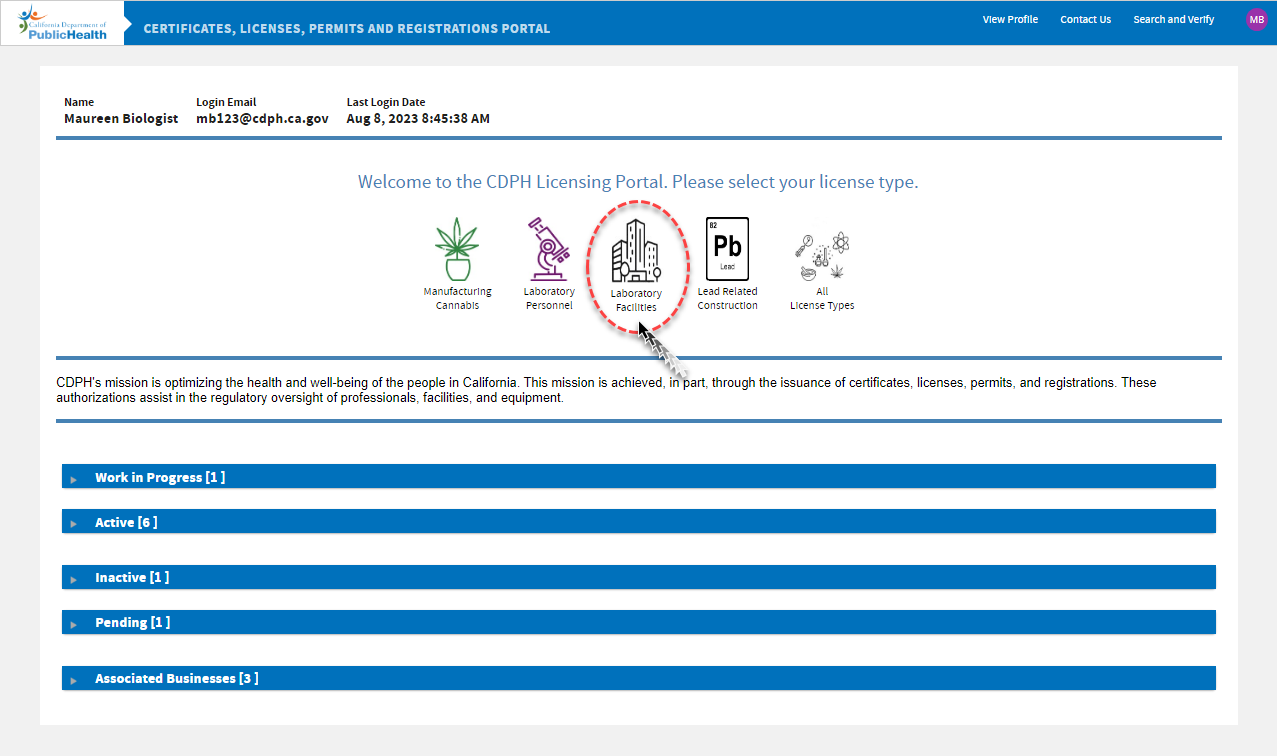Go to Search and Verify
This screenshot has height=756, width=1277.
point(1173,19)
